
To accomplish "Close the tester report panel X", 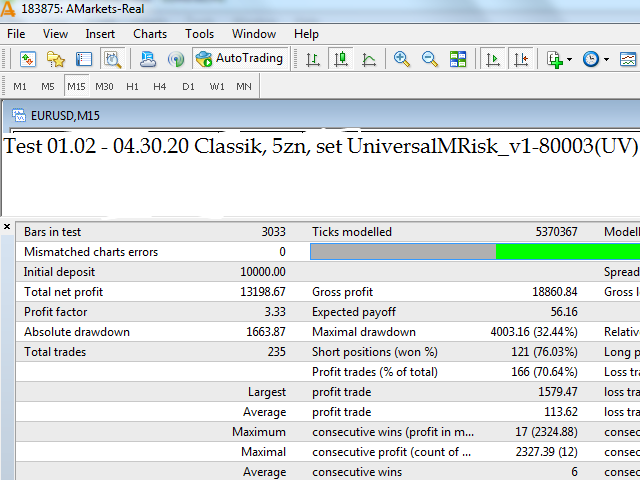I will [7, 227].
